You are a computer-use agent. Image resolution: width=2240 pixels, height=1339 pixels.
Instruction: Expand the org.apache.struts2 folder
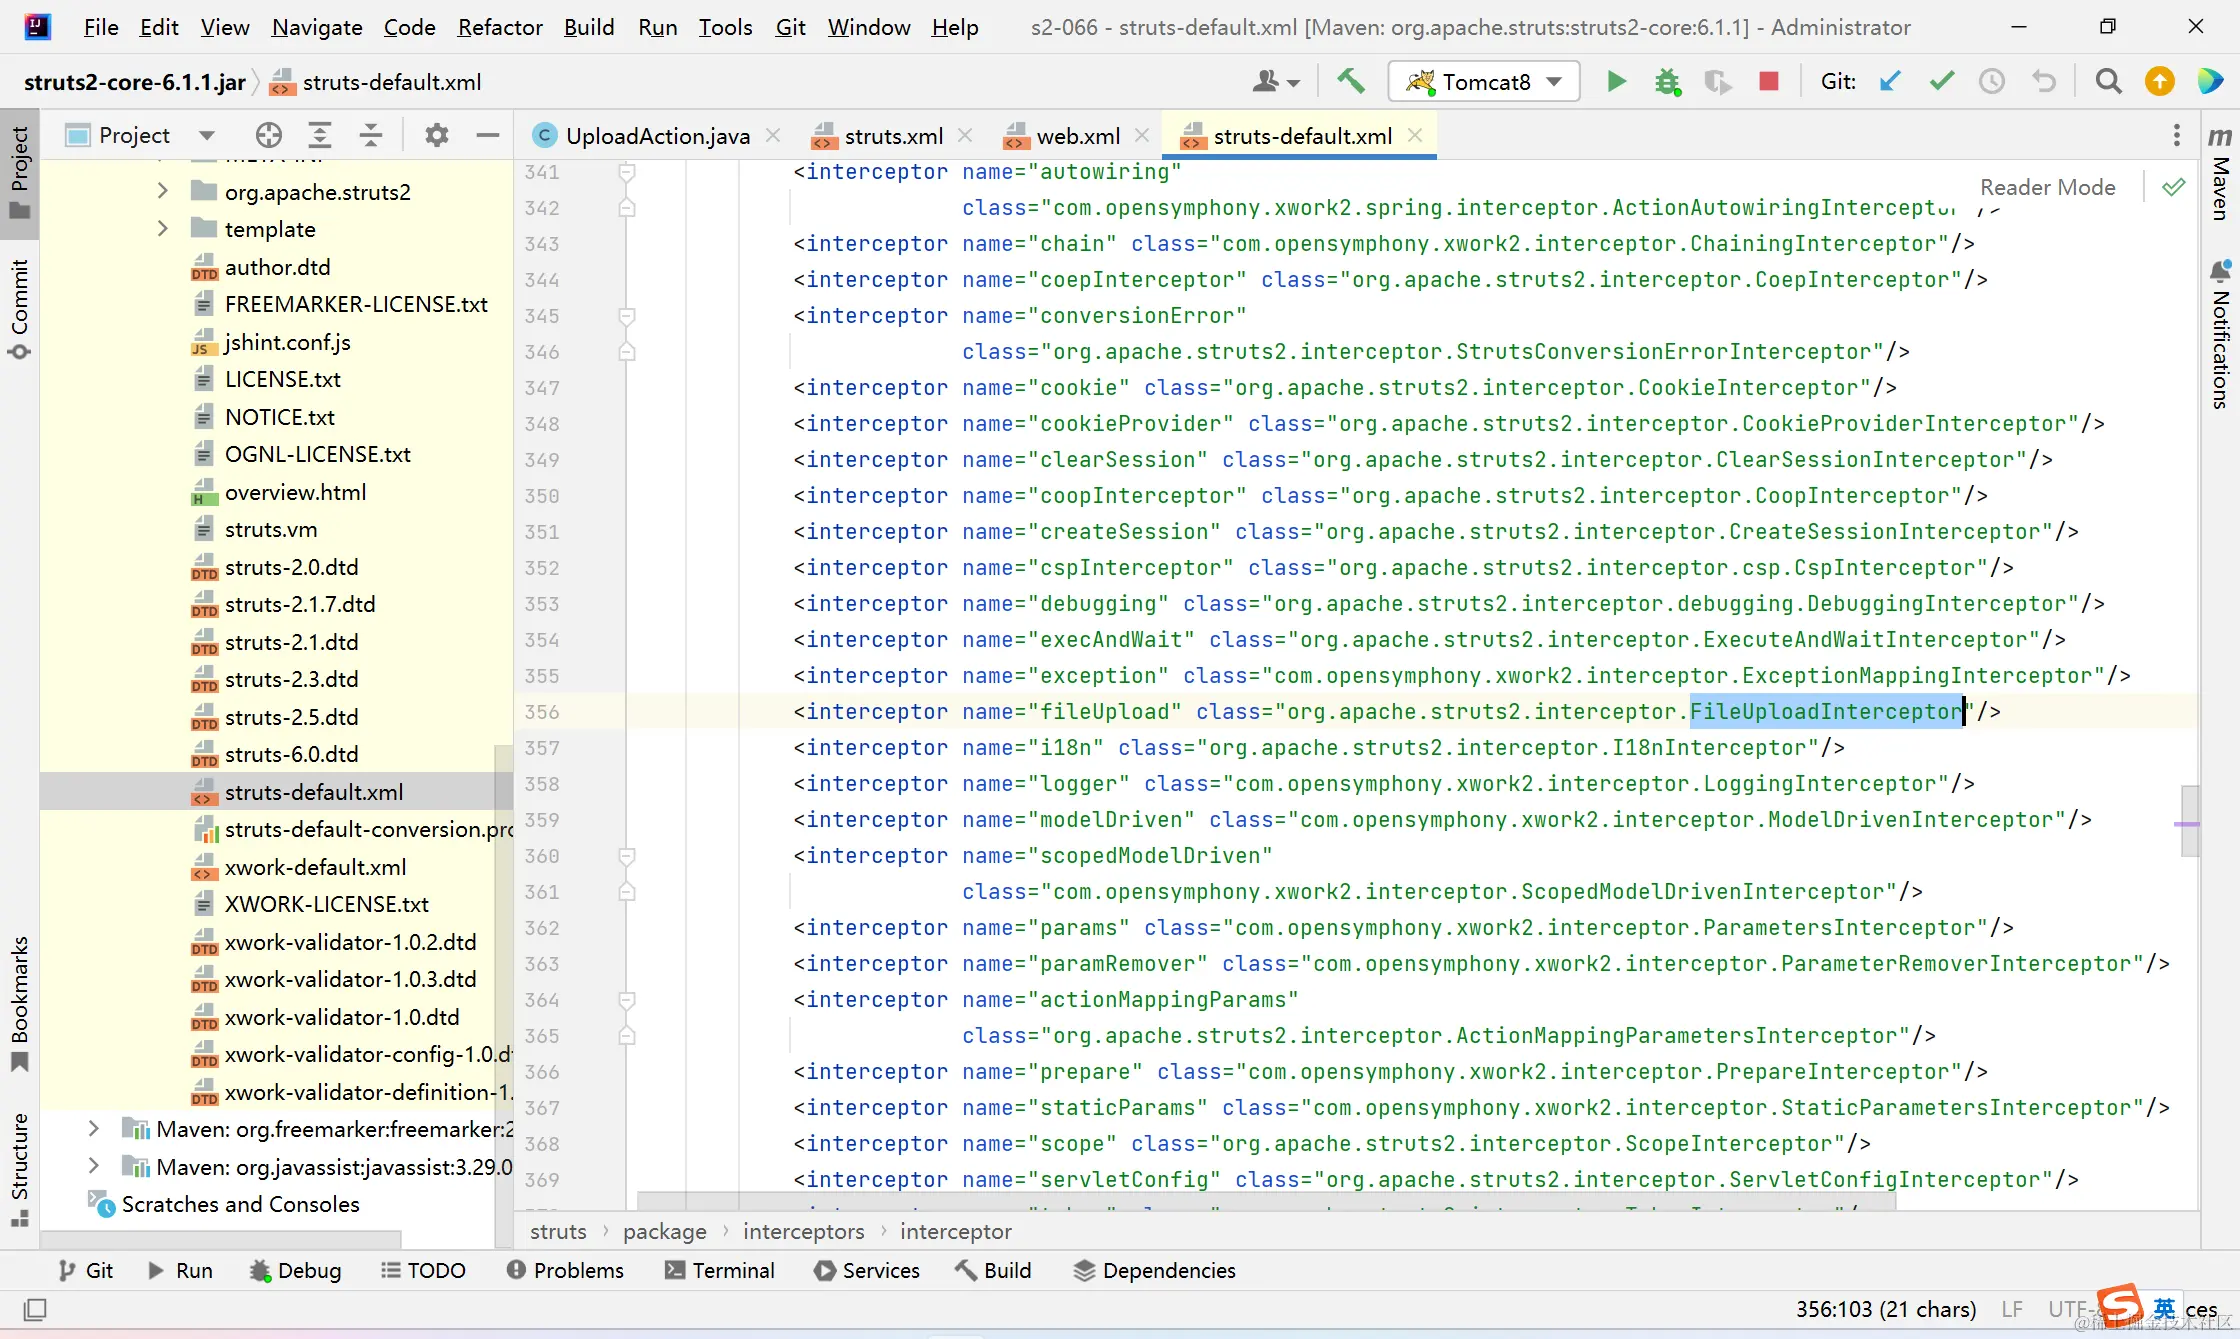click(163, 191)
